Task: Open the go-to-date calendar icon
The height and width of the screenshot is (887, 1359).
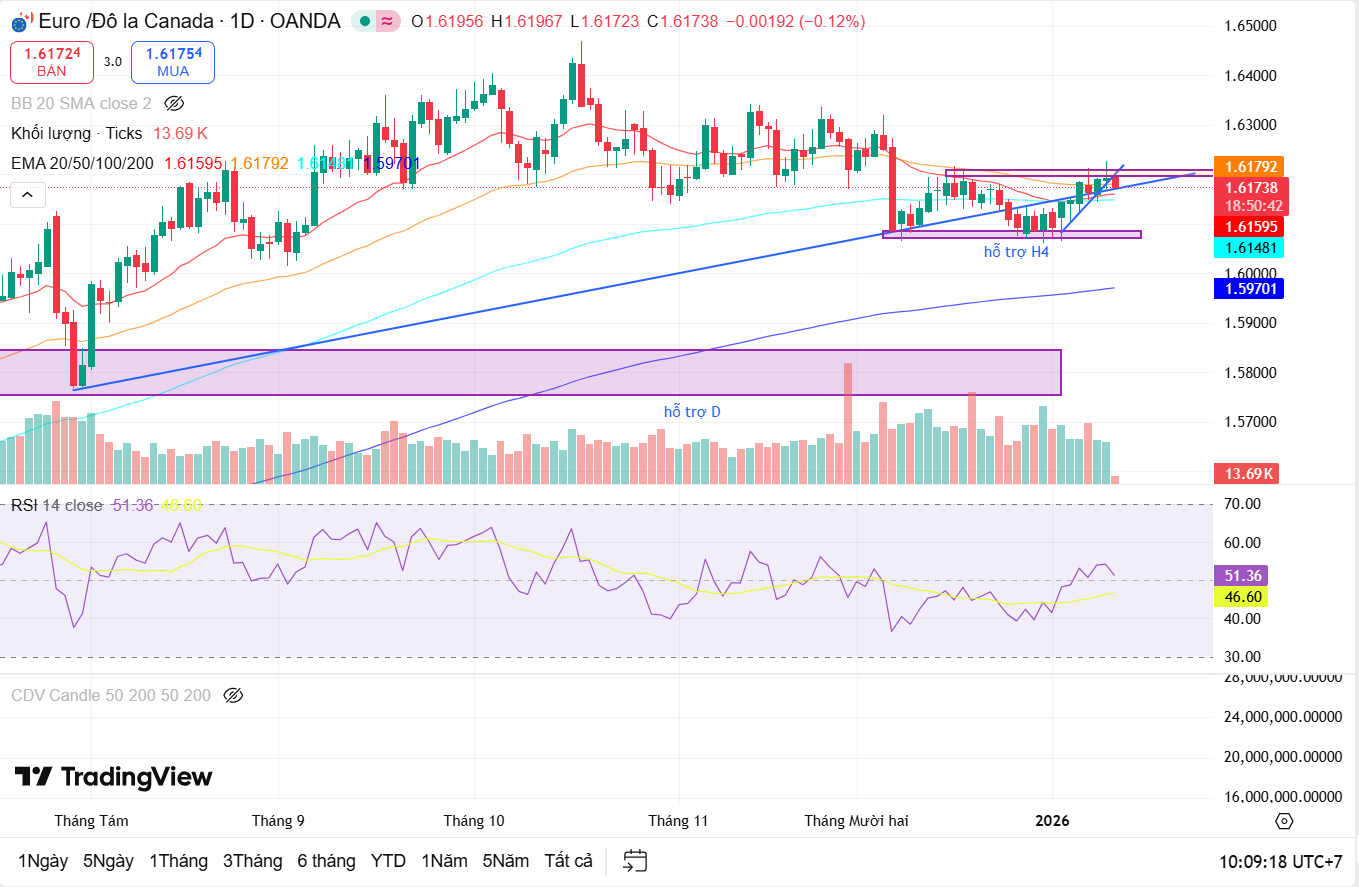Action: pyautogui.click(x=635, y=861)
